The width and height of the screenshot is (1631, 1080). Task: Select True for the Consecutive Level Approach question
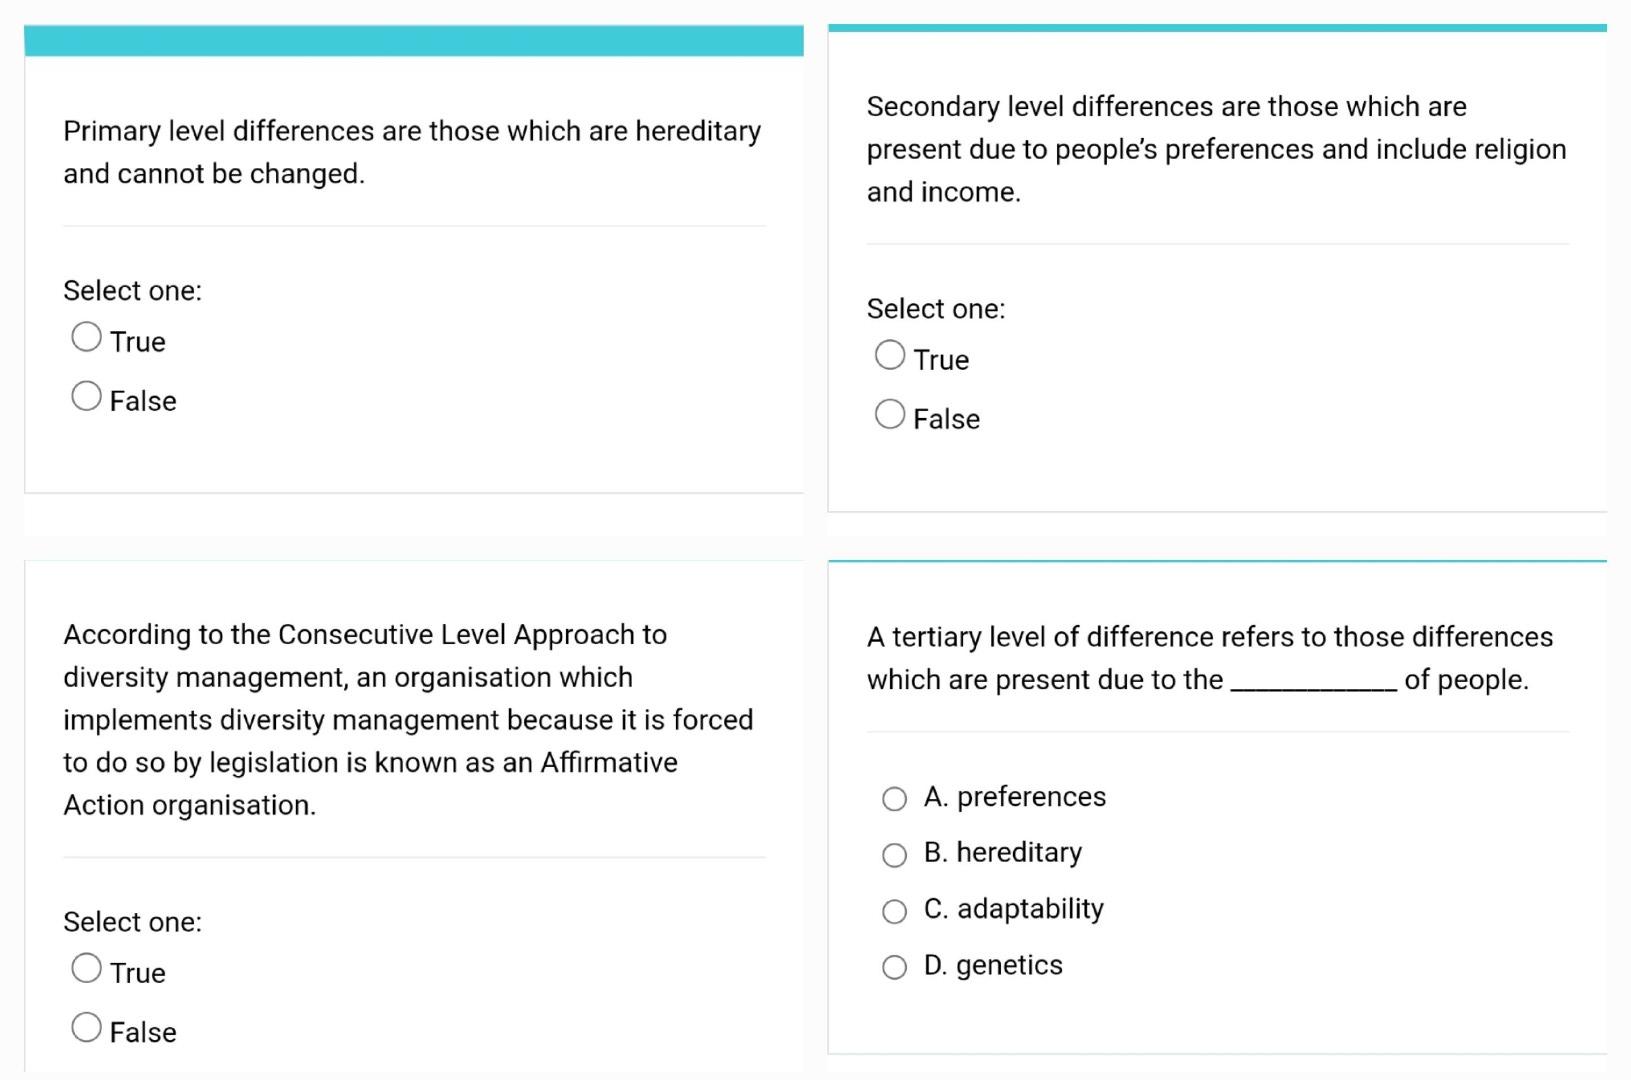tap(86, 967)
